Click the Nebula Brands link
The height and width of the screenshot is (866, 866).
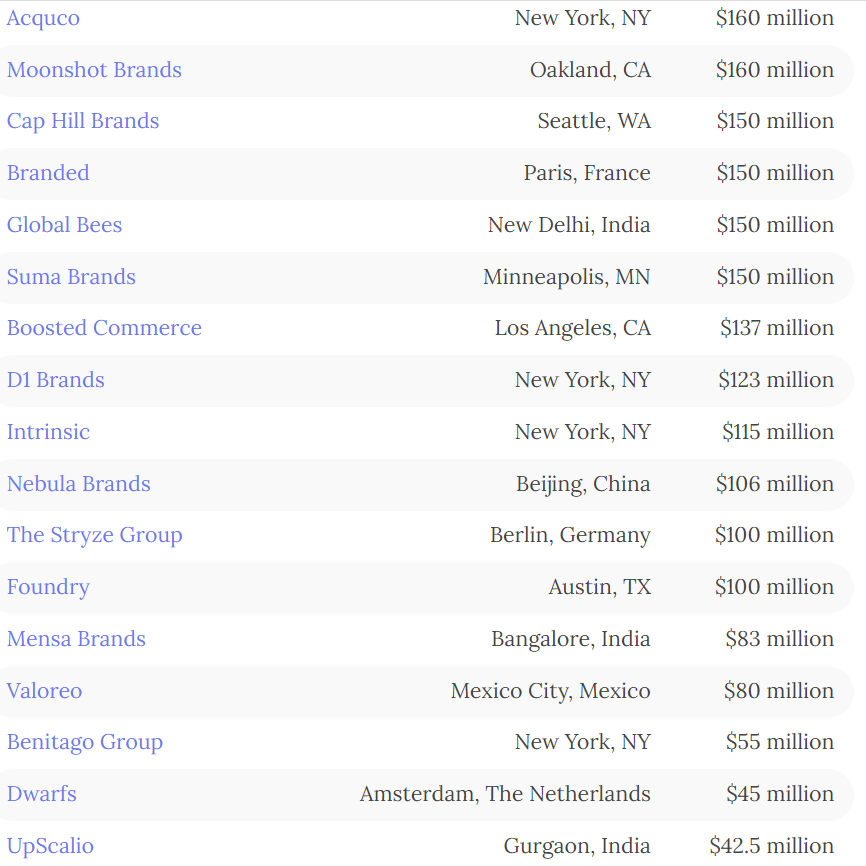79,484
